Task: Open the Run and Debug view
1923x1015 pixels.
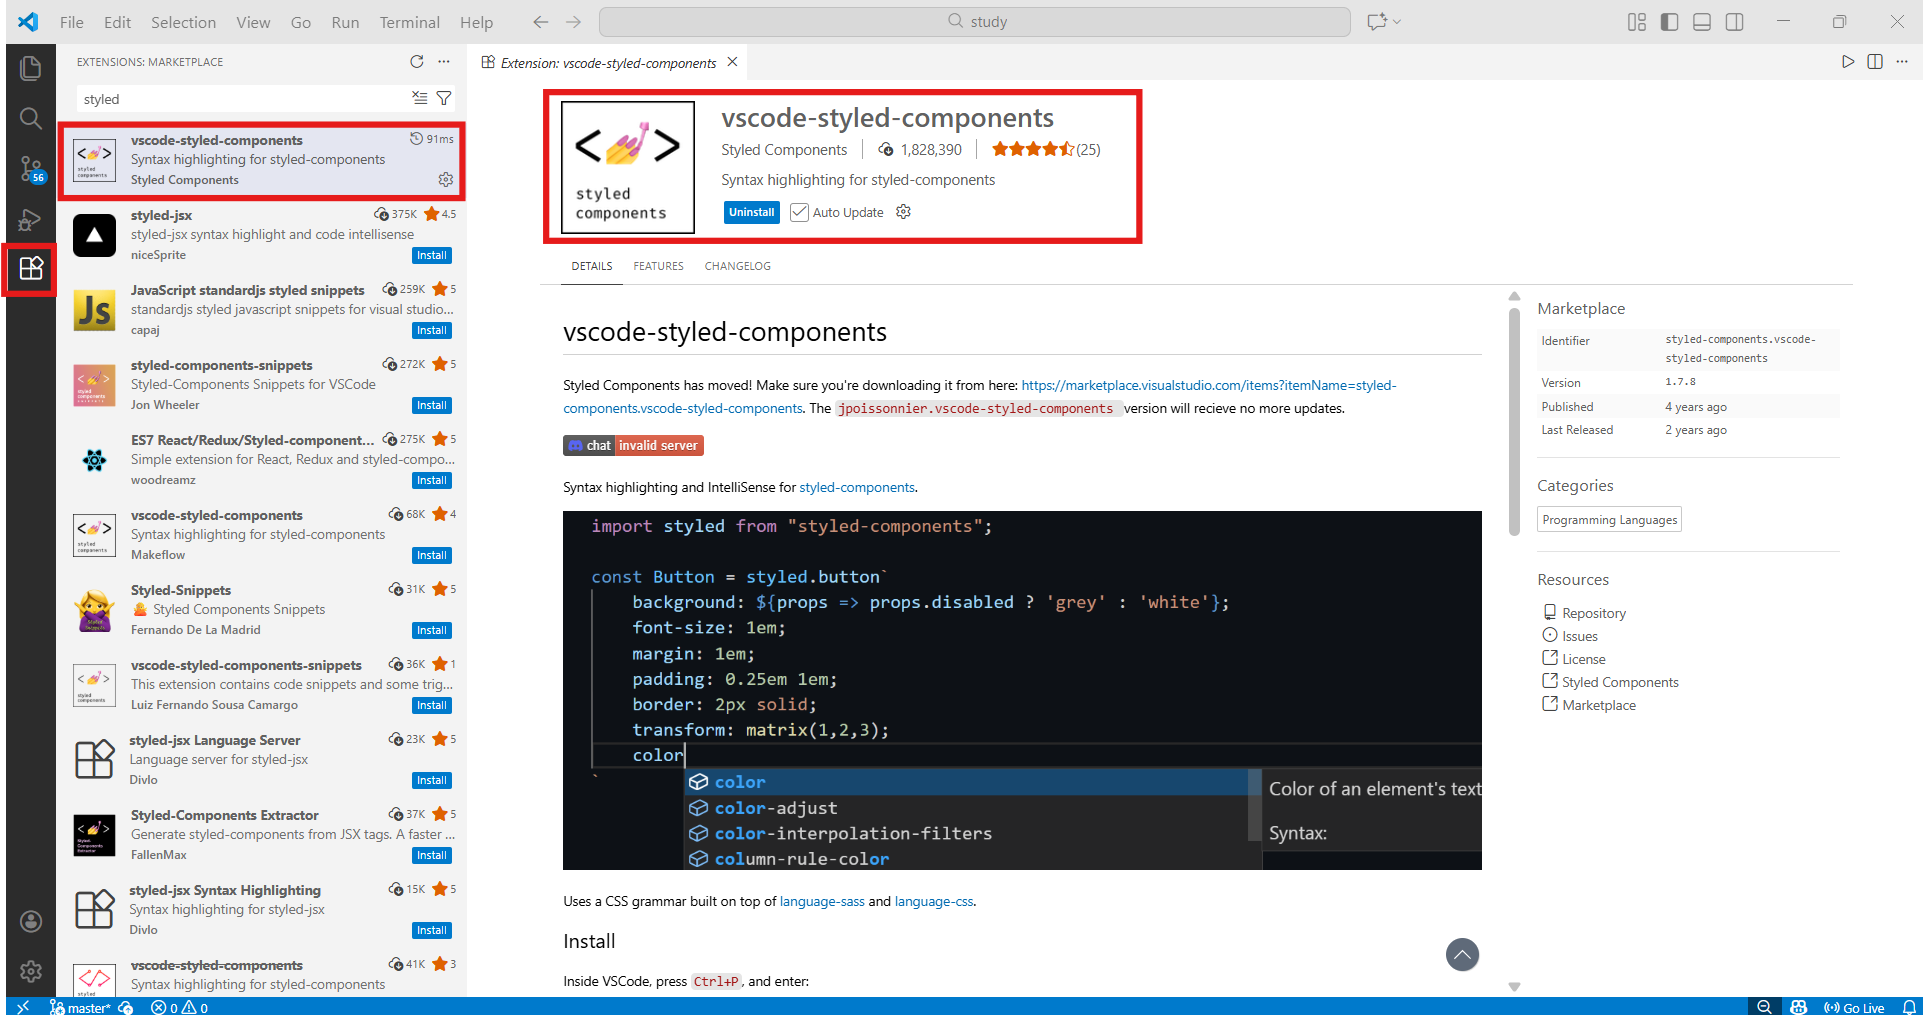Action: pyautogui.click(x=31, y=219)
